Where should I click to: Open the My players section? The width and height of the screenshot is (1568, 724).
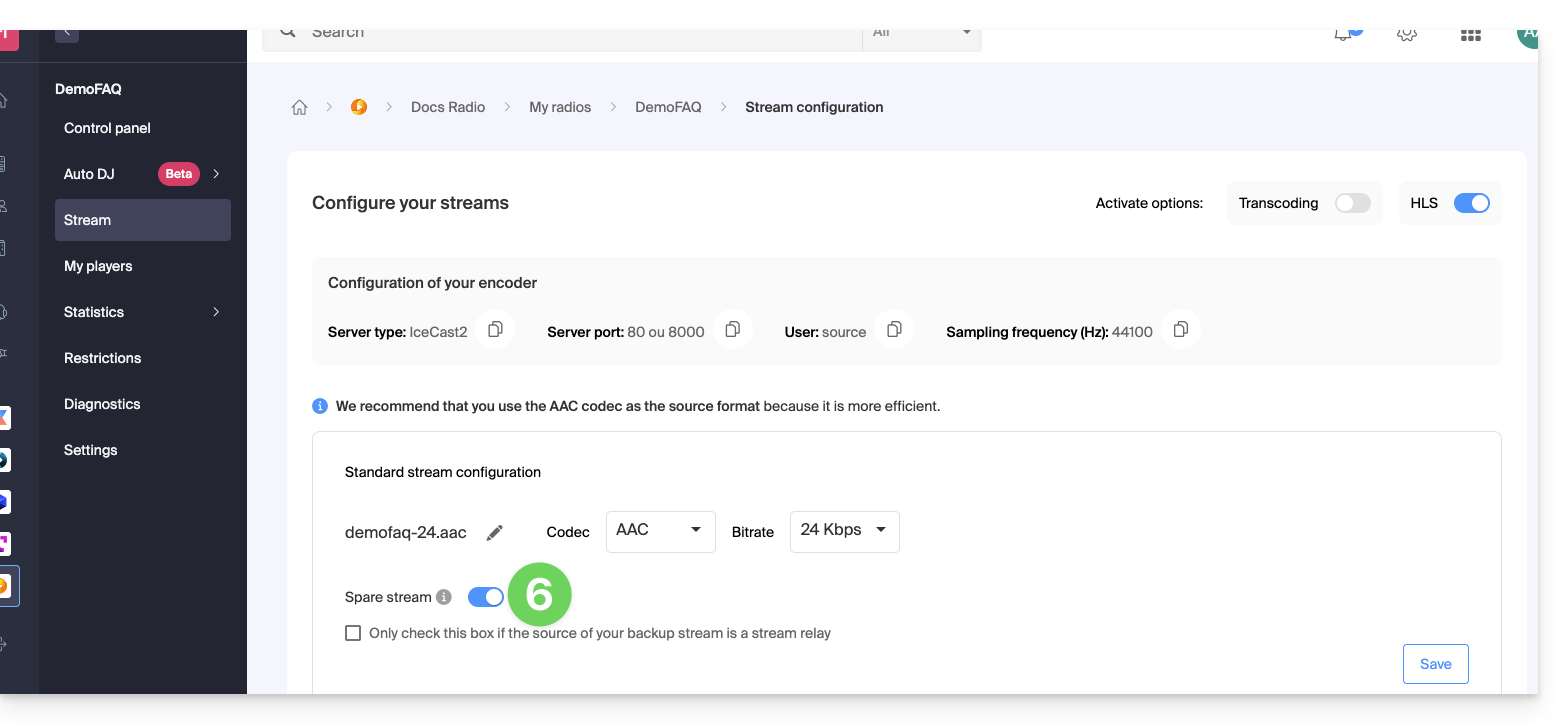coord(98,266)
